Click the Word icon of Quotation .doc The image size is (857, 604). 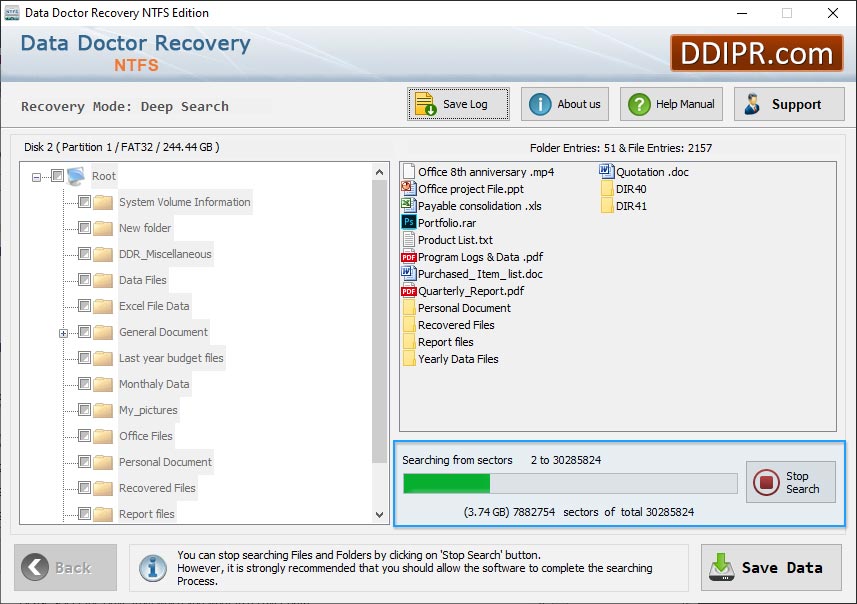pyautogui.click(x=607, y=172)
